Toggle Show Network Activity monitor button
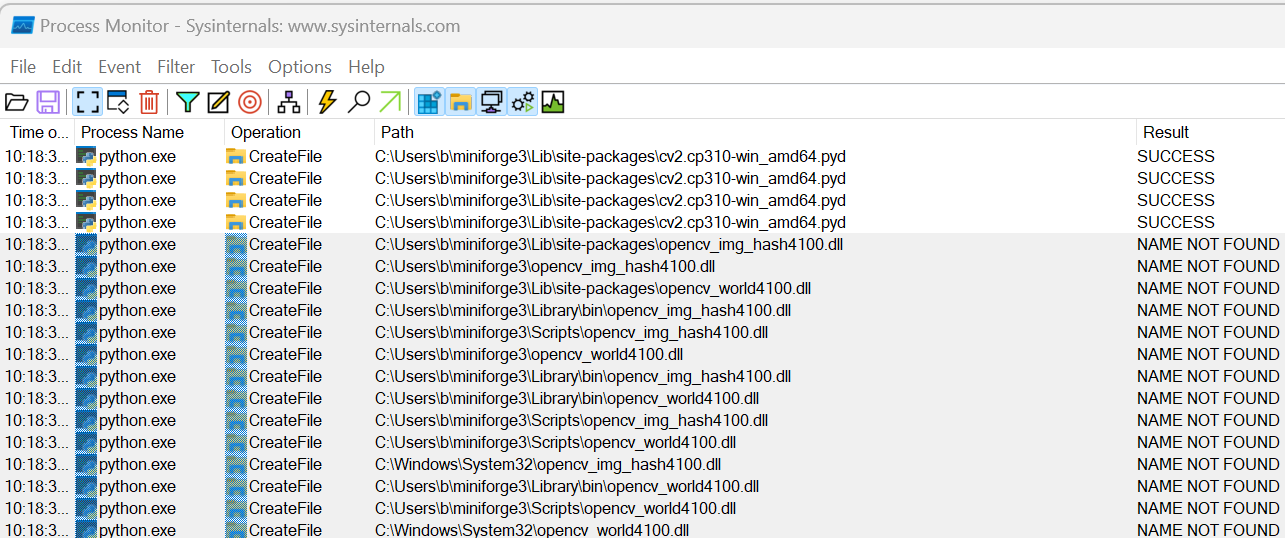Image resolution: width=1285 pixels, height=538 pixels. 491,102
